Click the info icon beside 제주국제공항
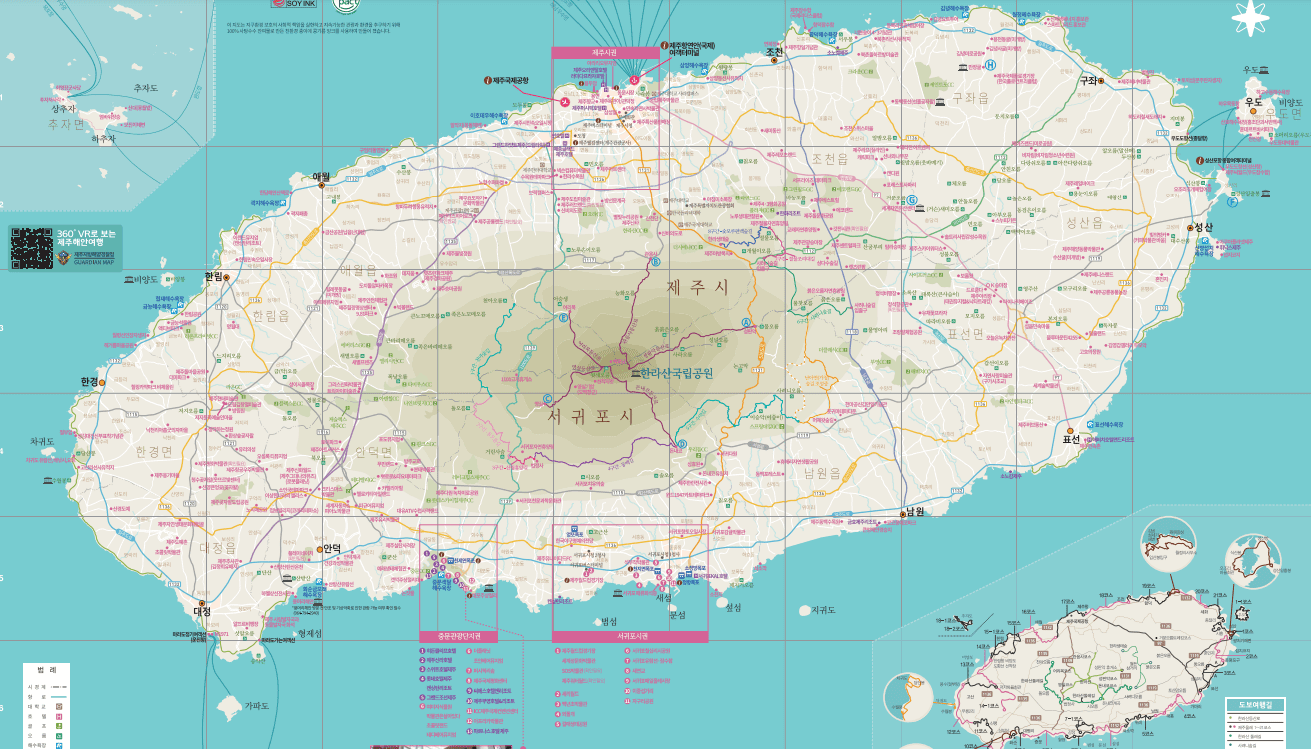Screen dimensions: 1311x749 tap(489, 80)
